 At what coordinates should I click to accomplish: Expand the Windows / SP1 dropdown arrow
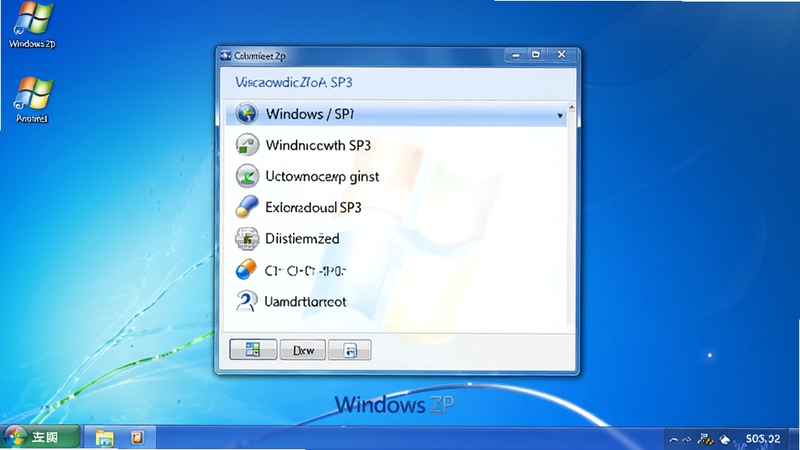point(560,116)
